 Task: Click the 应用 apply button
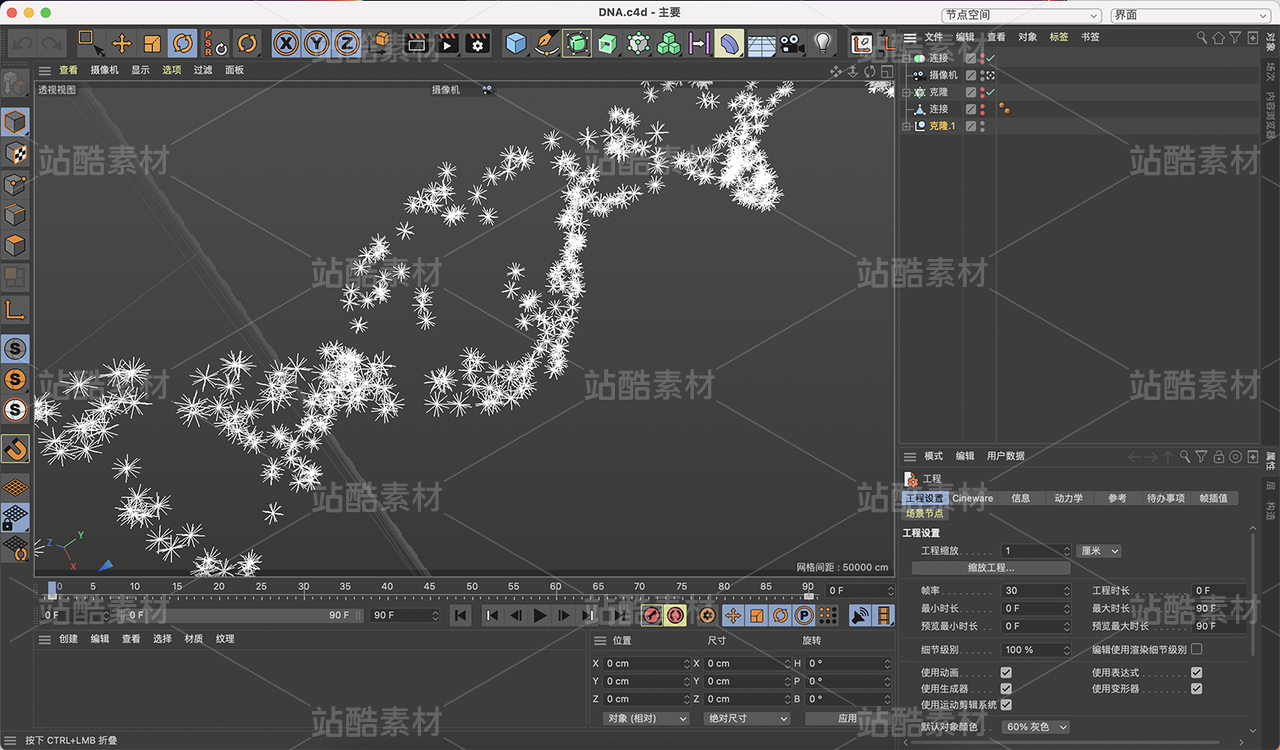(847, 718)
